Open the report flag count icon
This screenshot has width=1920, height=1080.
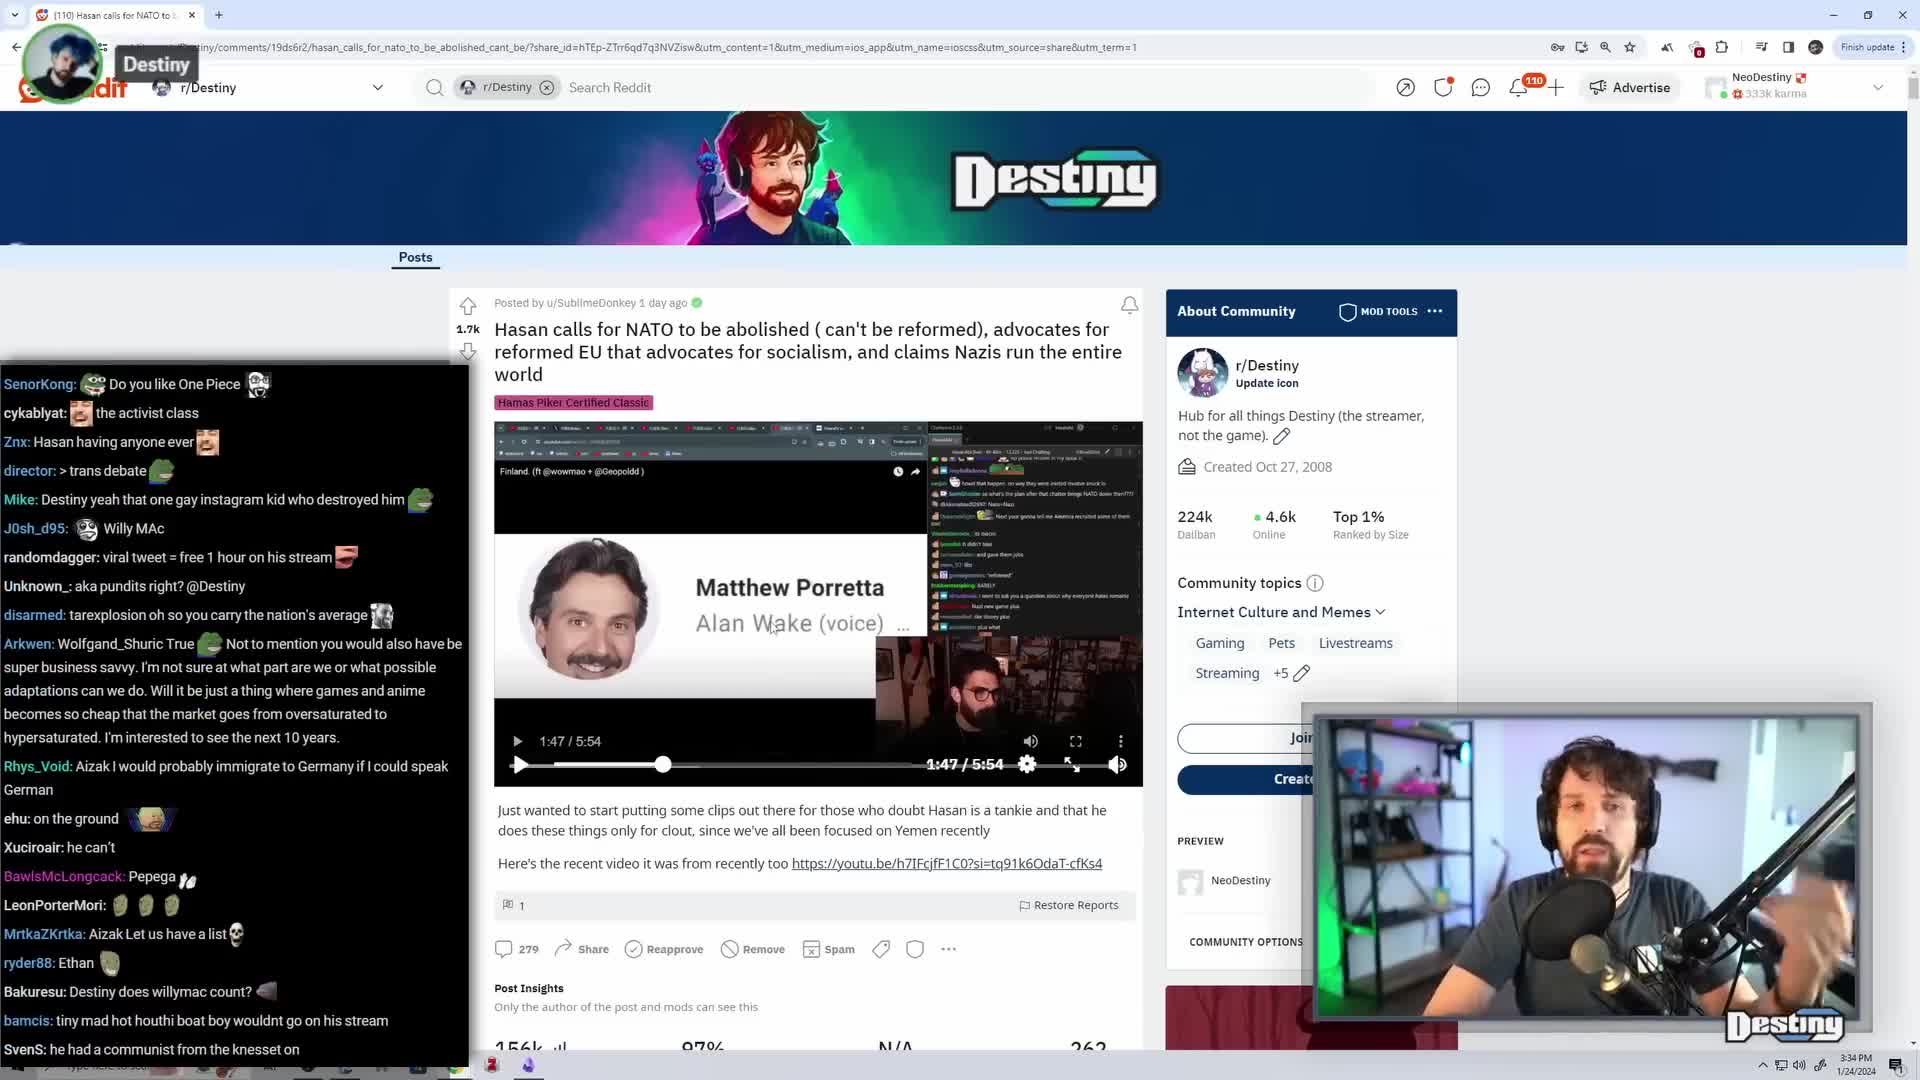click(513, 905)
